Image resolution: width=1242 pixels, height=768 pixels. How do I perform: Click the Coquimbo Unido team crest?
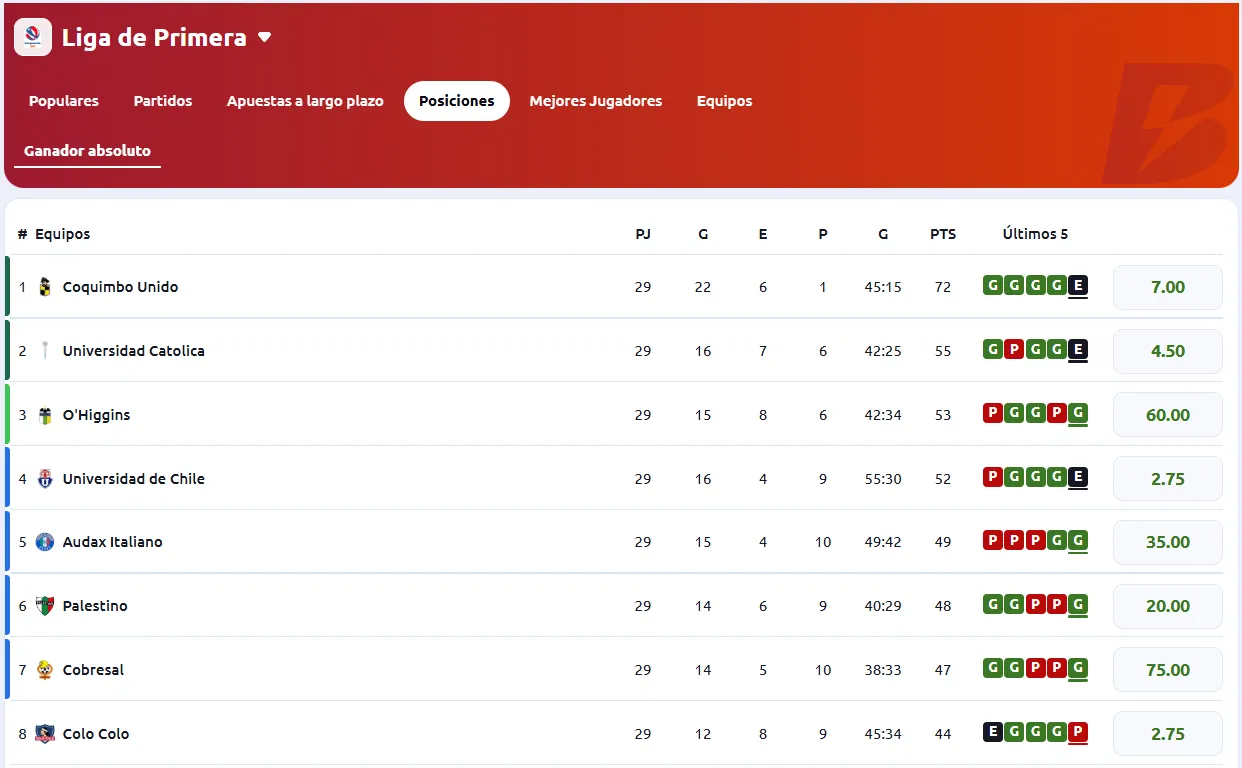45,287
